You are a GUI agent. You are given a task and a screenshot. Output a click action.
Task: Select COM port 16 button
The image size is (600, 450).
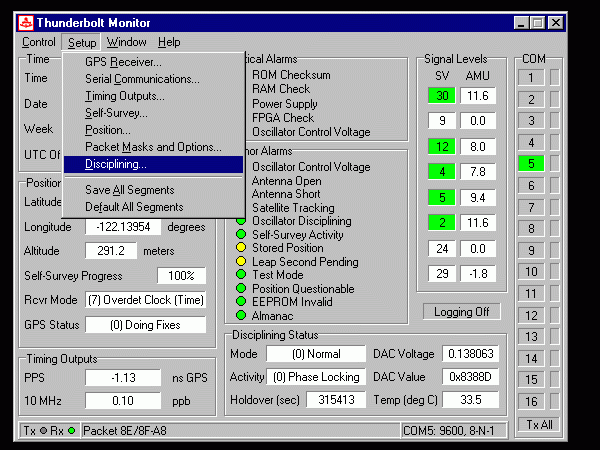click(531, 401)
